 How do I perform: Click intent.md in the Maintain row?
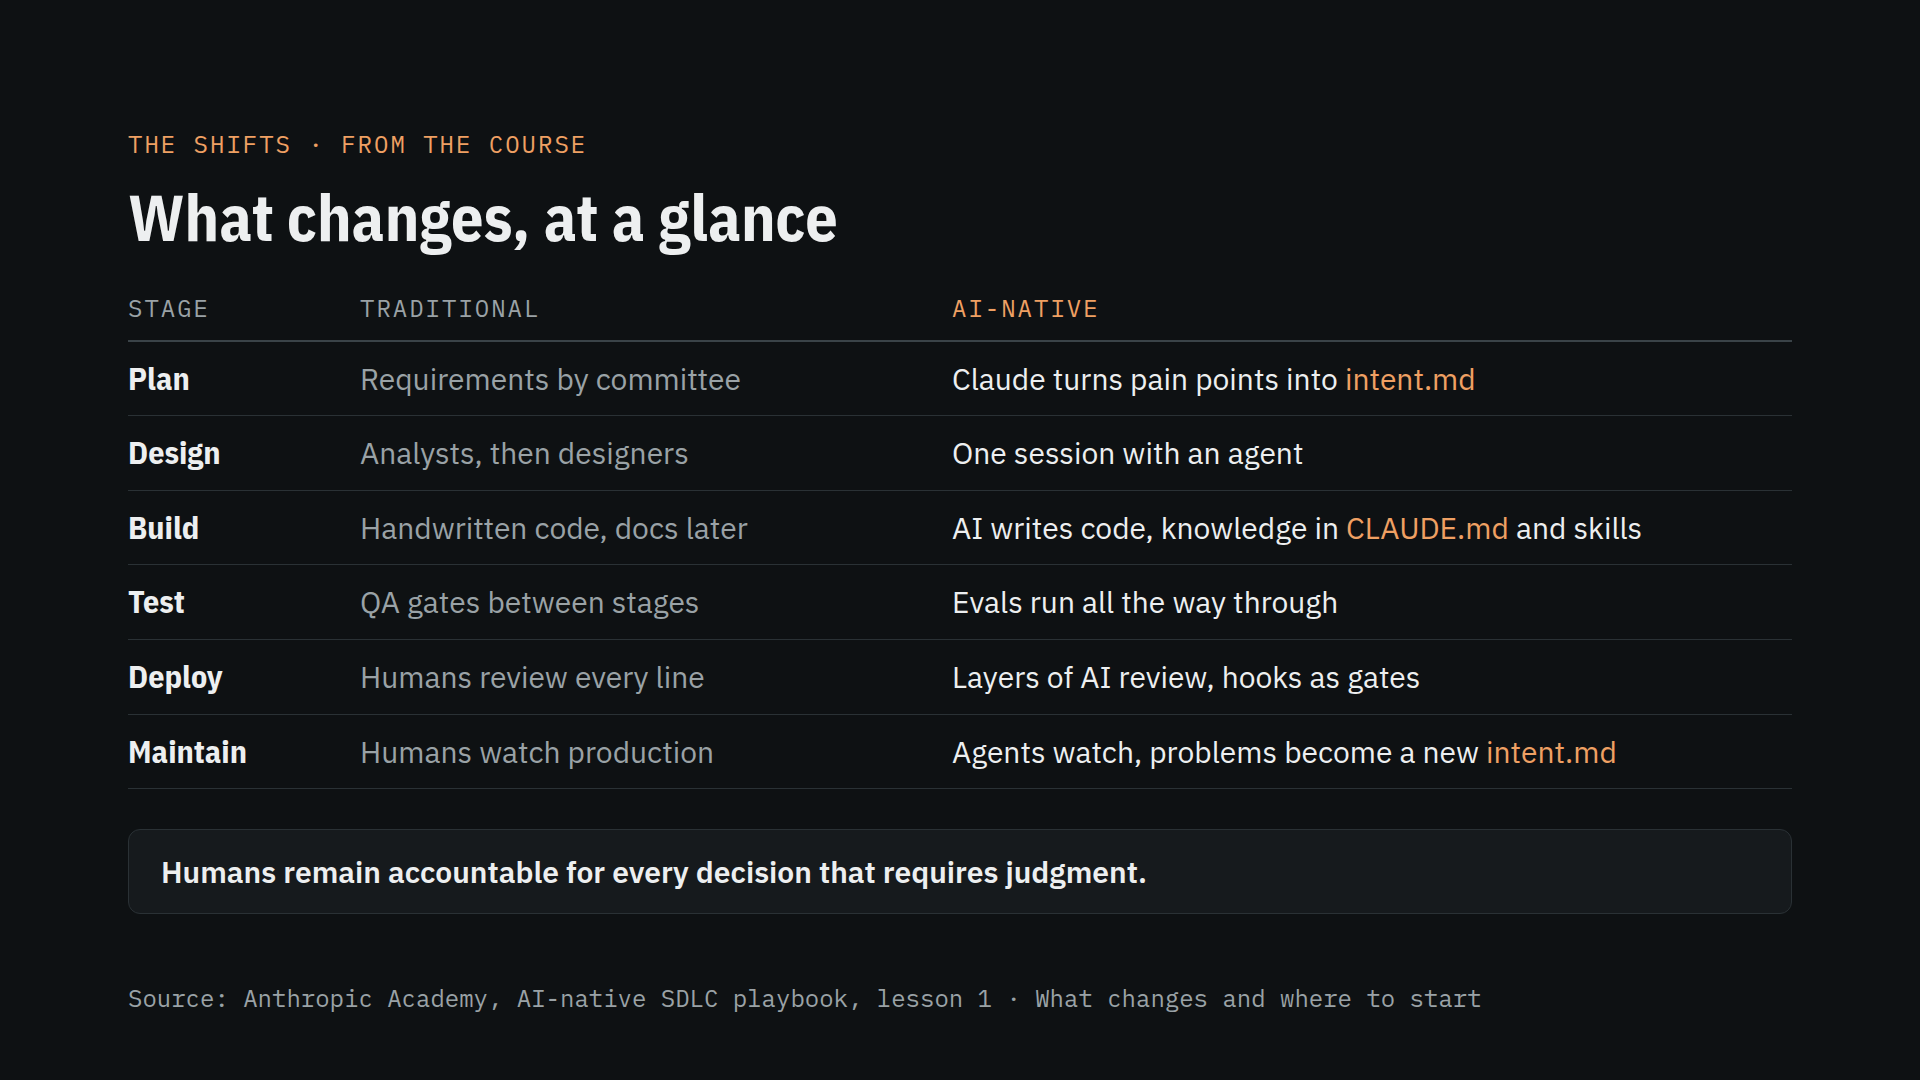[1551, 753]
